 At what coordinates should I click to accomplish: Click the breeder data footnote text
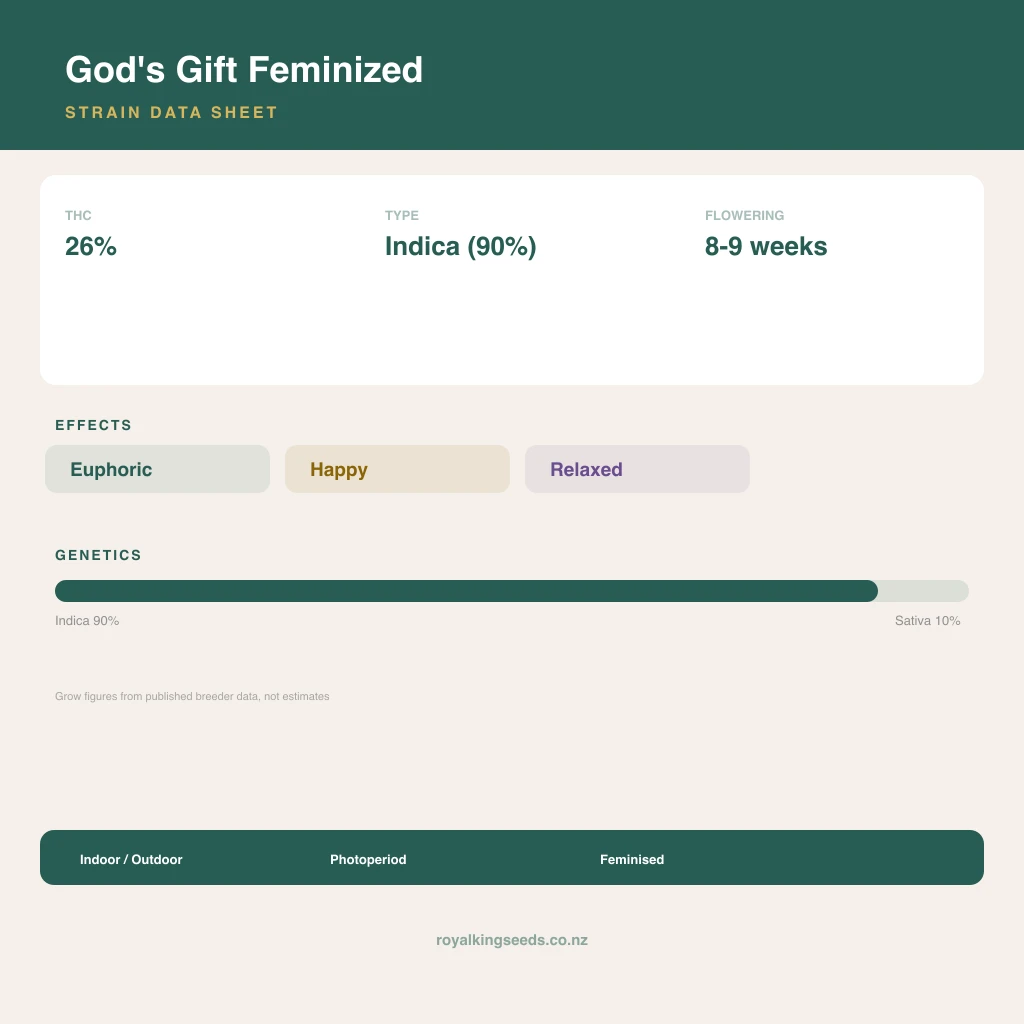[x=192, y=696]
